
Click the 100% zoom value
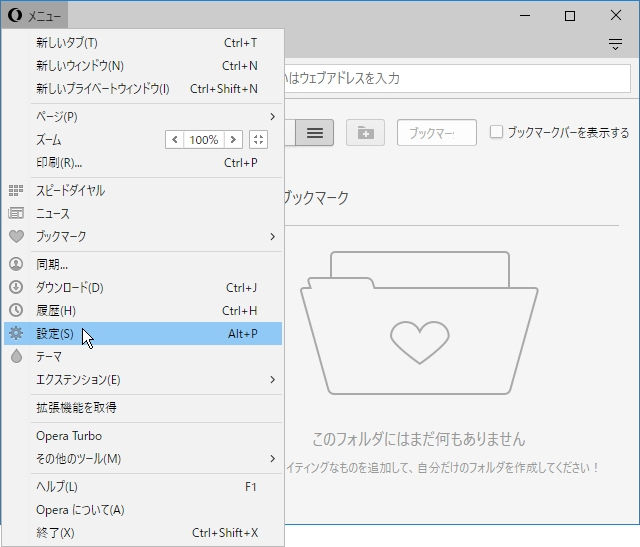pyautogui.click(x=204, y=140)
